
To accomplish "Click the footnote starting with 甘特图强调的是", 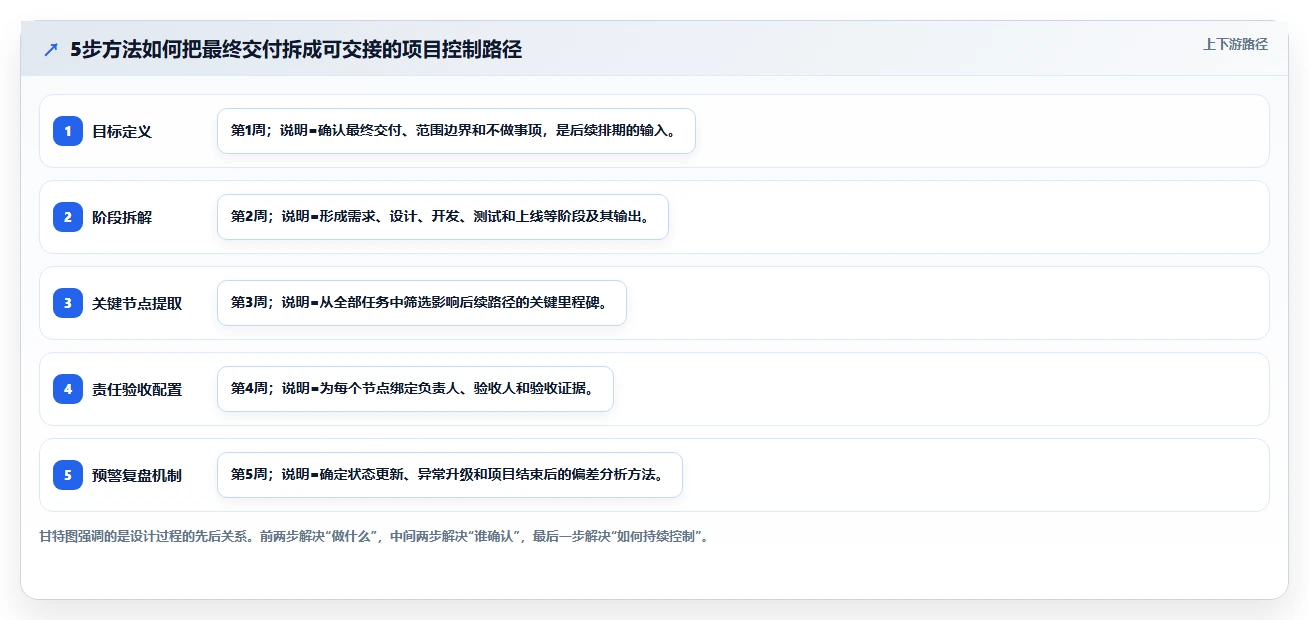I will [x=375, y=536].
